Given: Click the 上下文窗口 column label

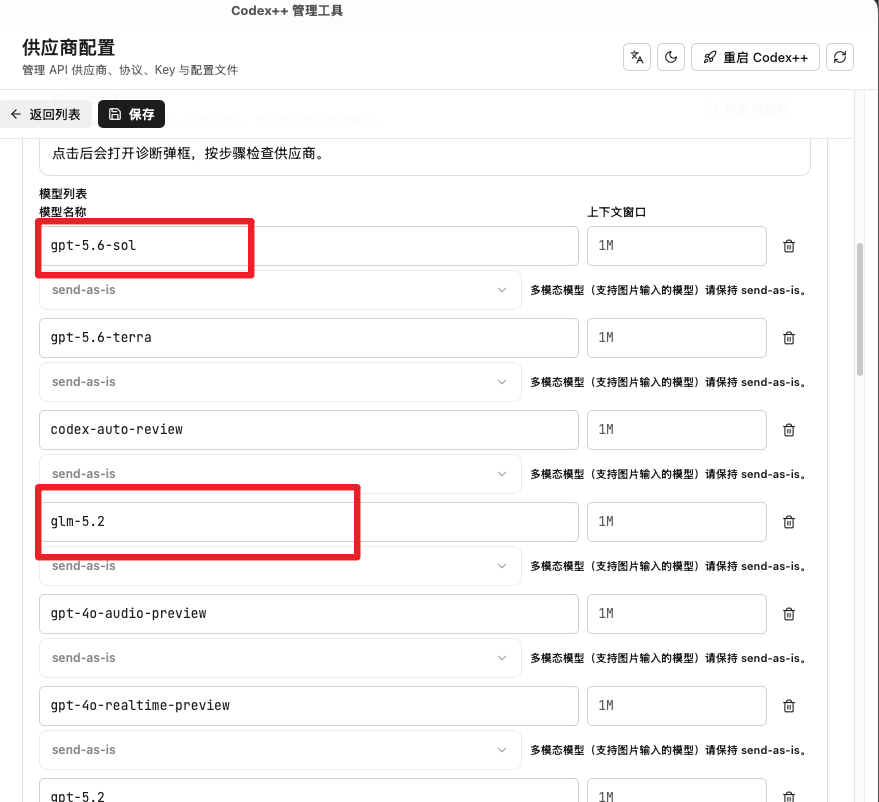Looking at the screenshot, I should tap(616, 212).
